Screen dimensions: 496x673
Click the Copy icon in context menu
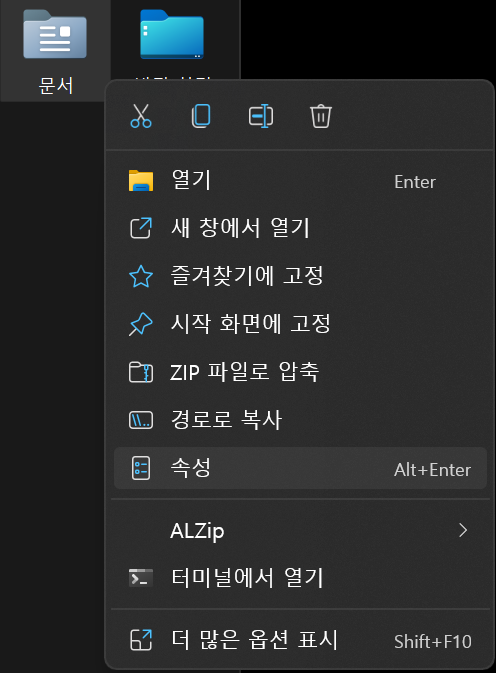point(201,116)
